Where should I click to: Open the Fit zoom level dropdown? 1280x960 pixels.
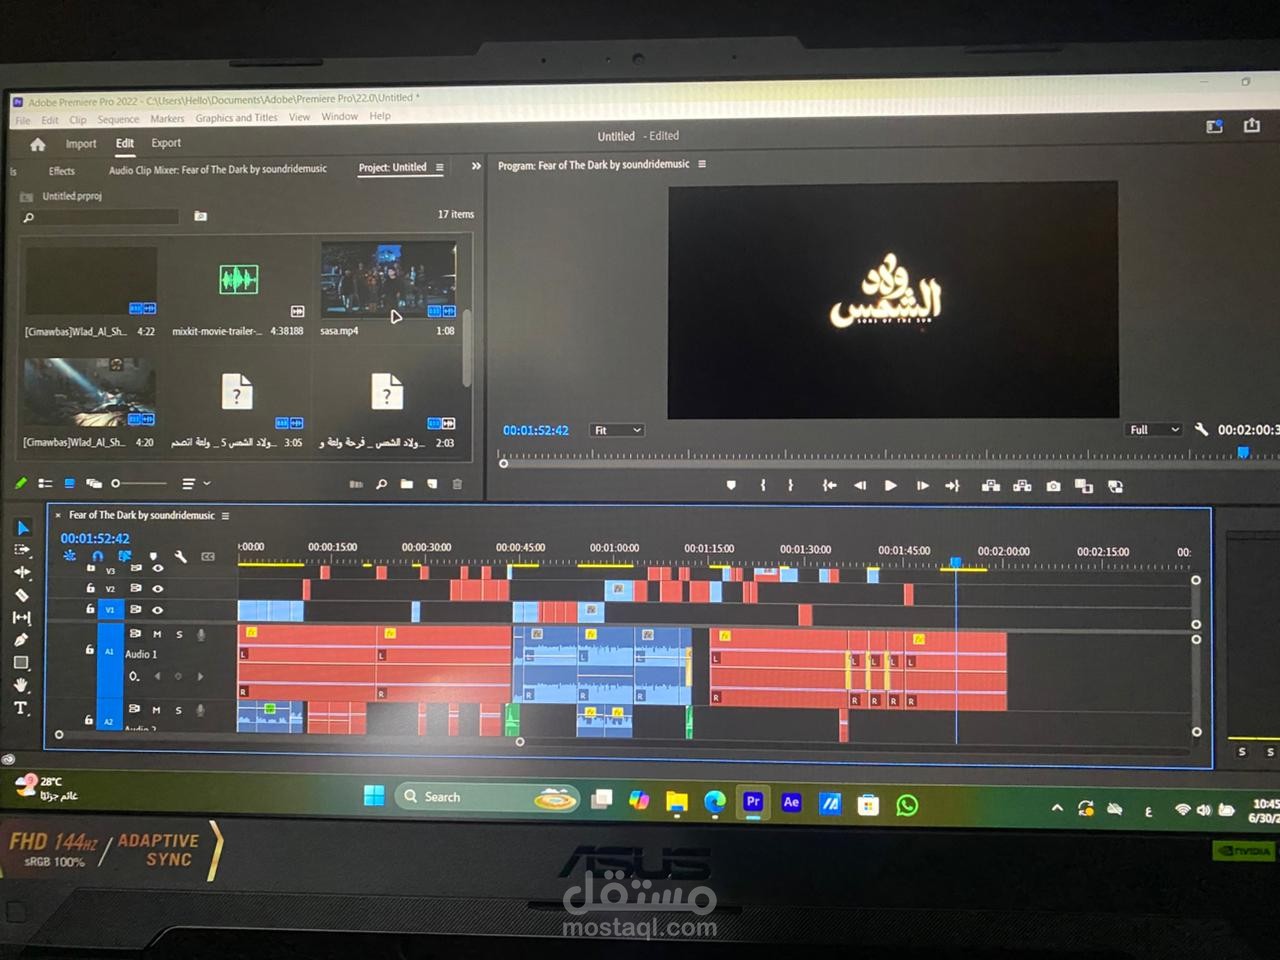pyautogui.click(x=616, y=430)
